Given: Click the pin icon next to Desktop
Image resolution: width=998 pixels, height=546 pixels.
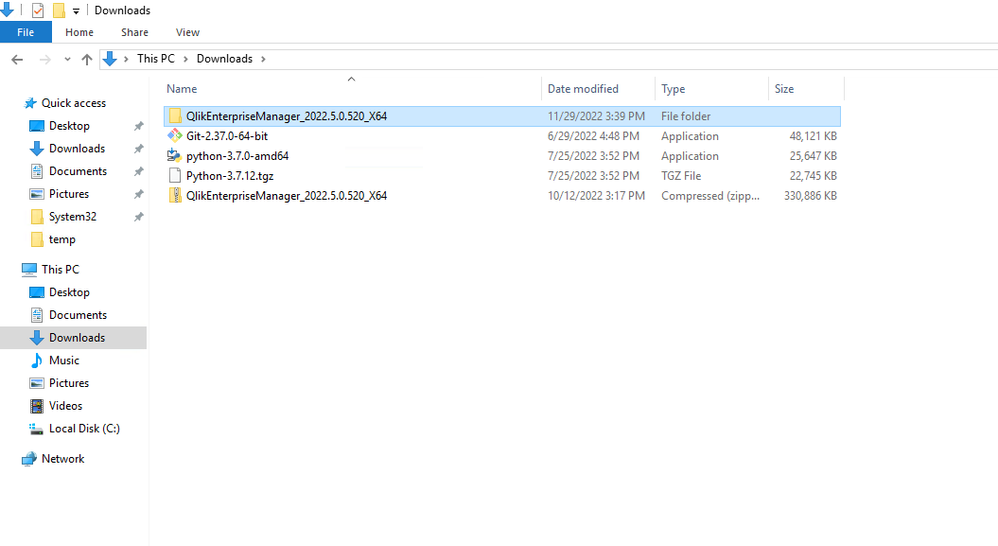Looking at the screenshot, I should tap(138, 126).
